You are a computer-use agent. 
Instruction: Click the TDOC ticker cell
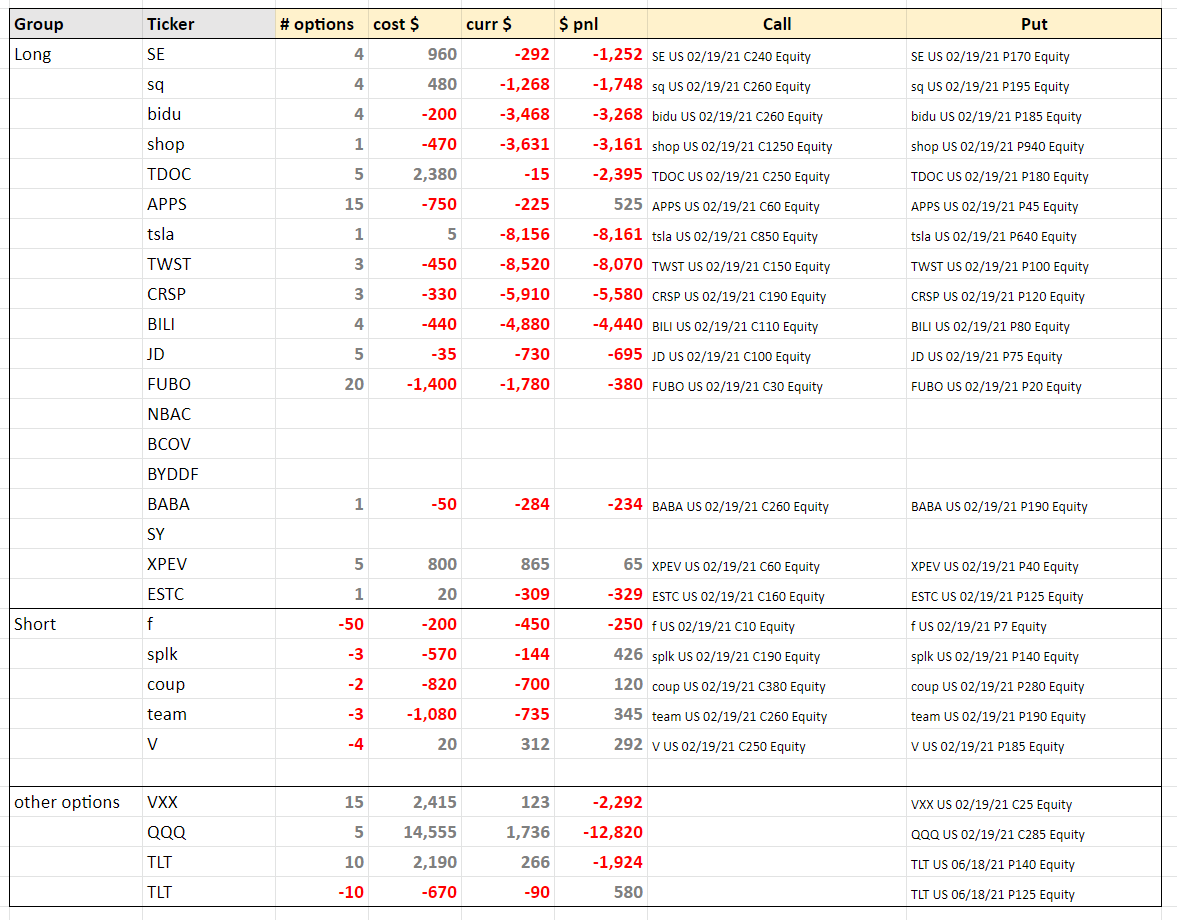(209, 174)
